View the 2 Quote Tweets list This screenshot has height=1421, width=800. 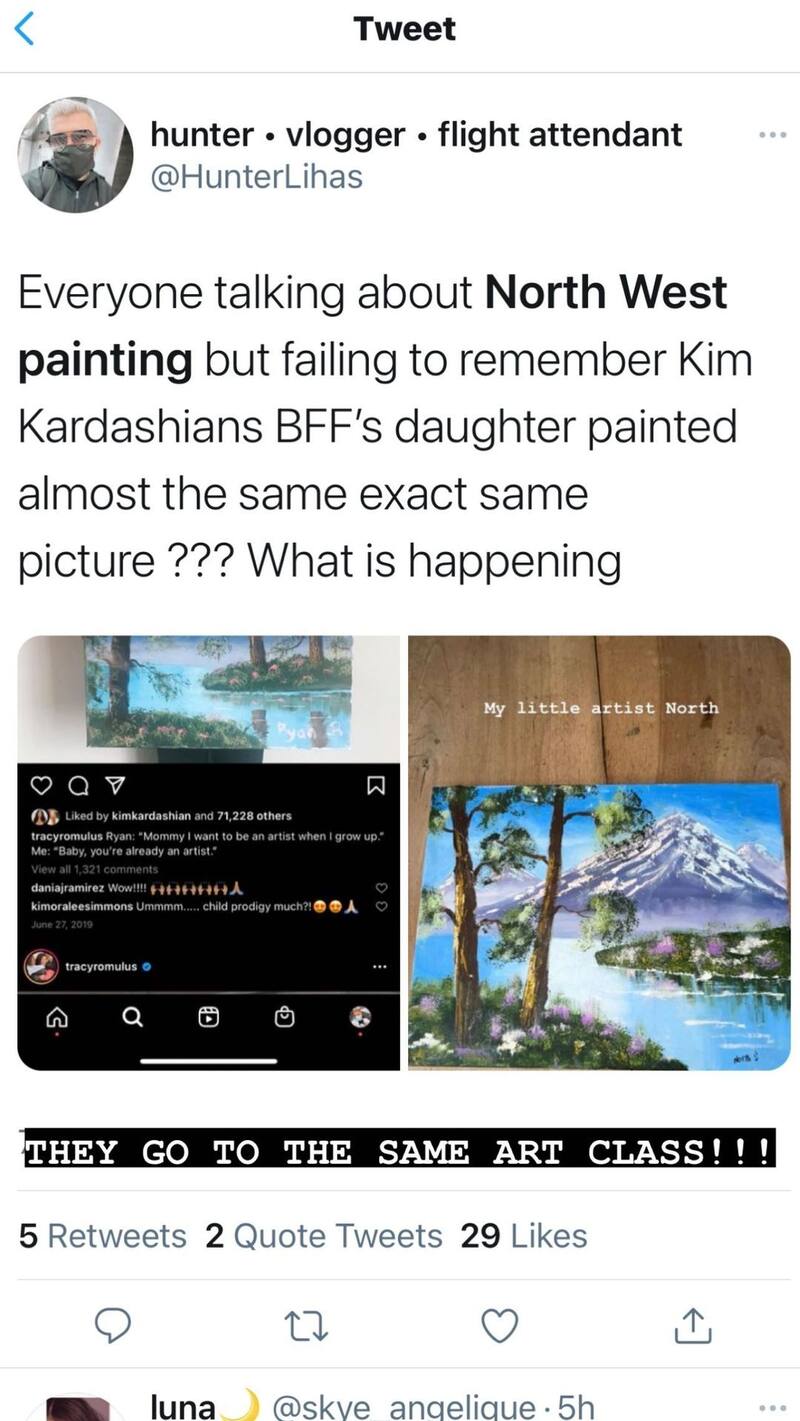point(323,1236)
